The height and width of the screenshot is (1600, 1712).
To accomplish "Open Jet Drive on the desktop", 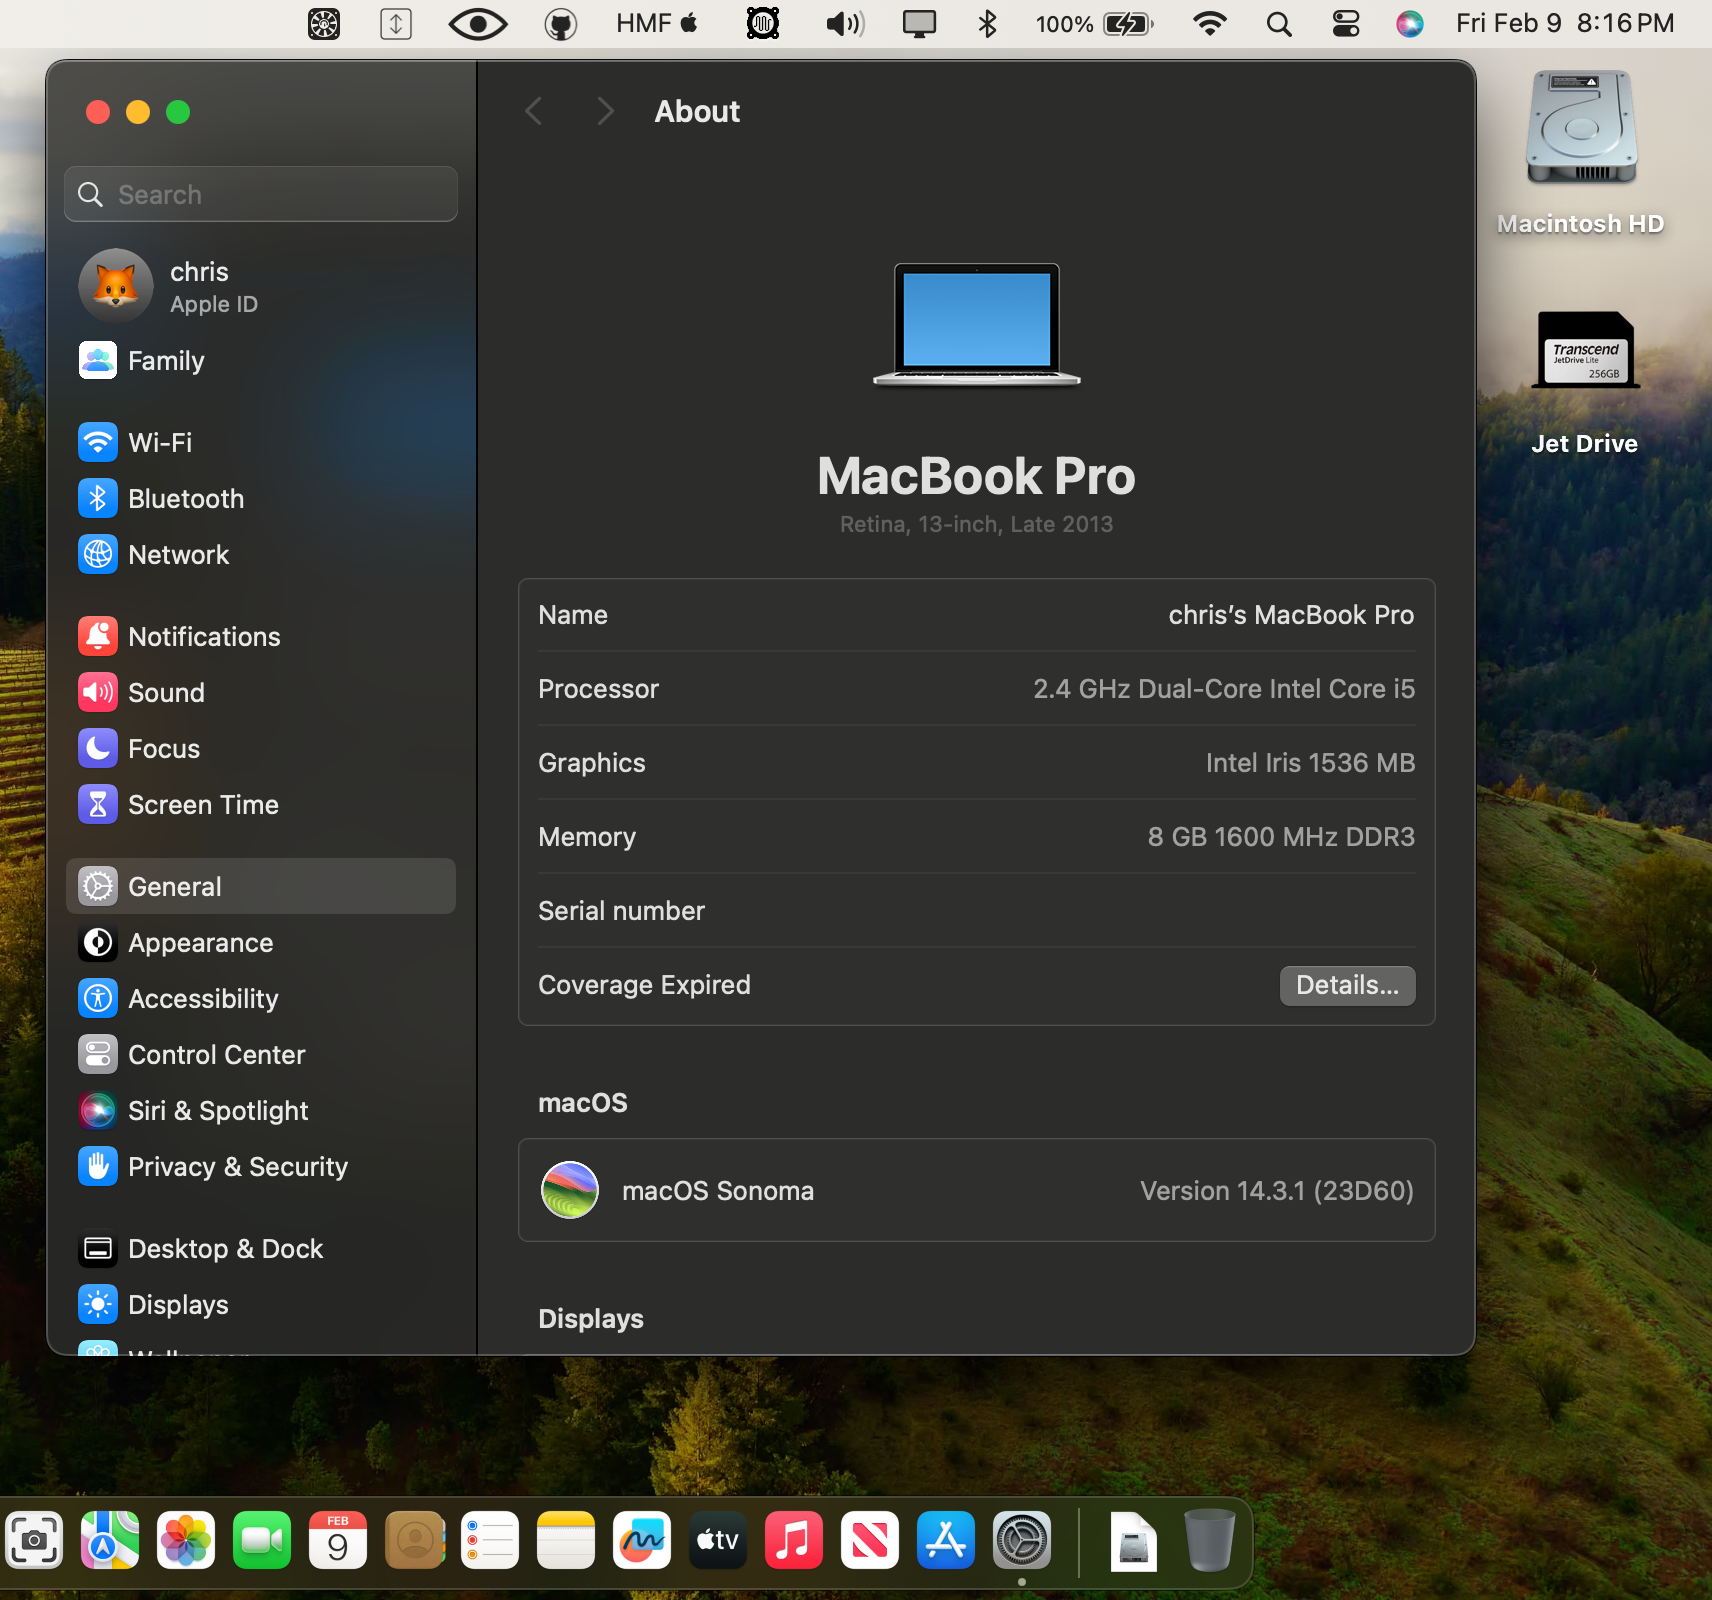I will pyautogui.click(x=1585, y=384).
